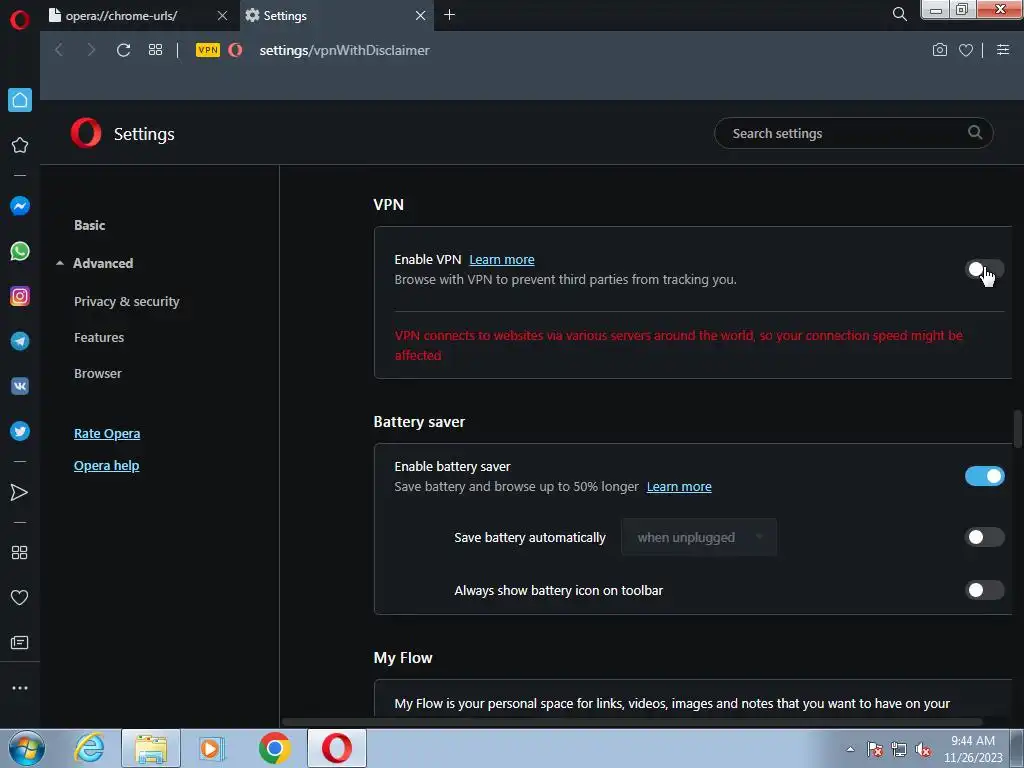Viewport: 1024px width, 768px height.
Task: Open Windows Explorer from taskbar
Action: [x=151, y=748]
